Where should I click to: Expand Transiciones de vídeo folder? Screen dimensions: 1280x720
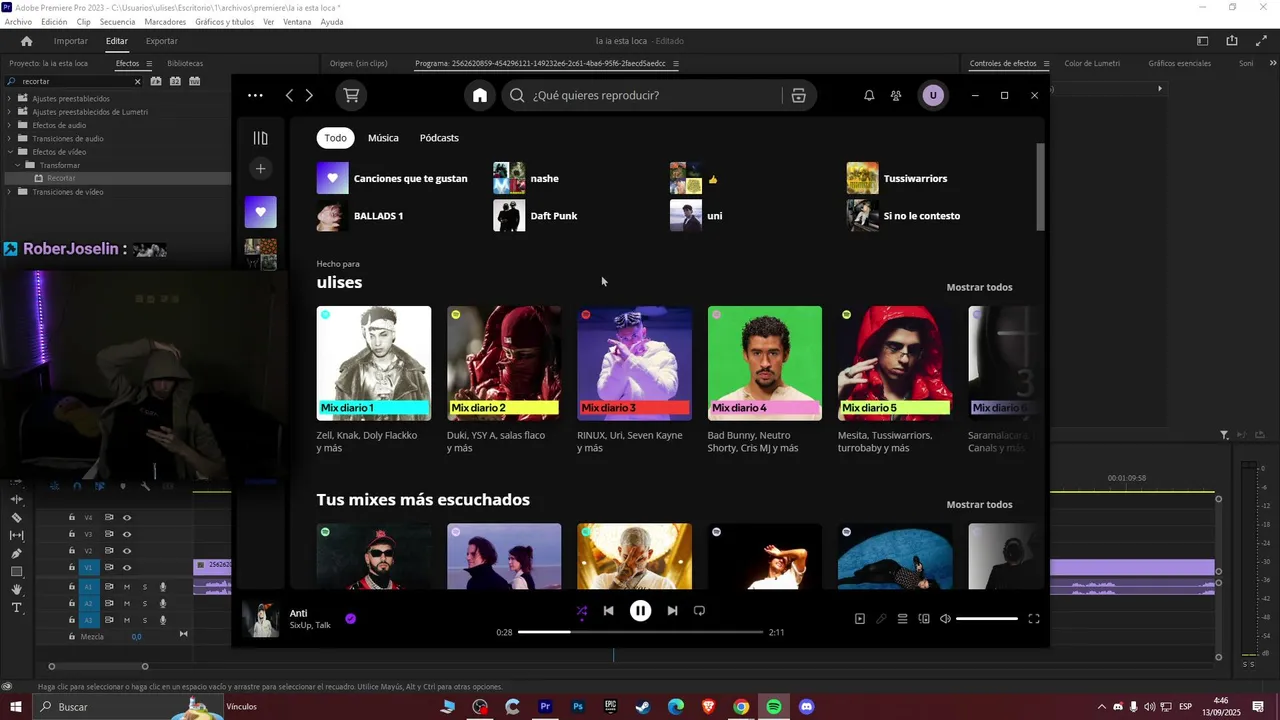tap(9, 191)
